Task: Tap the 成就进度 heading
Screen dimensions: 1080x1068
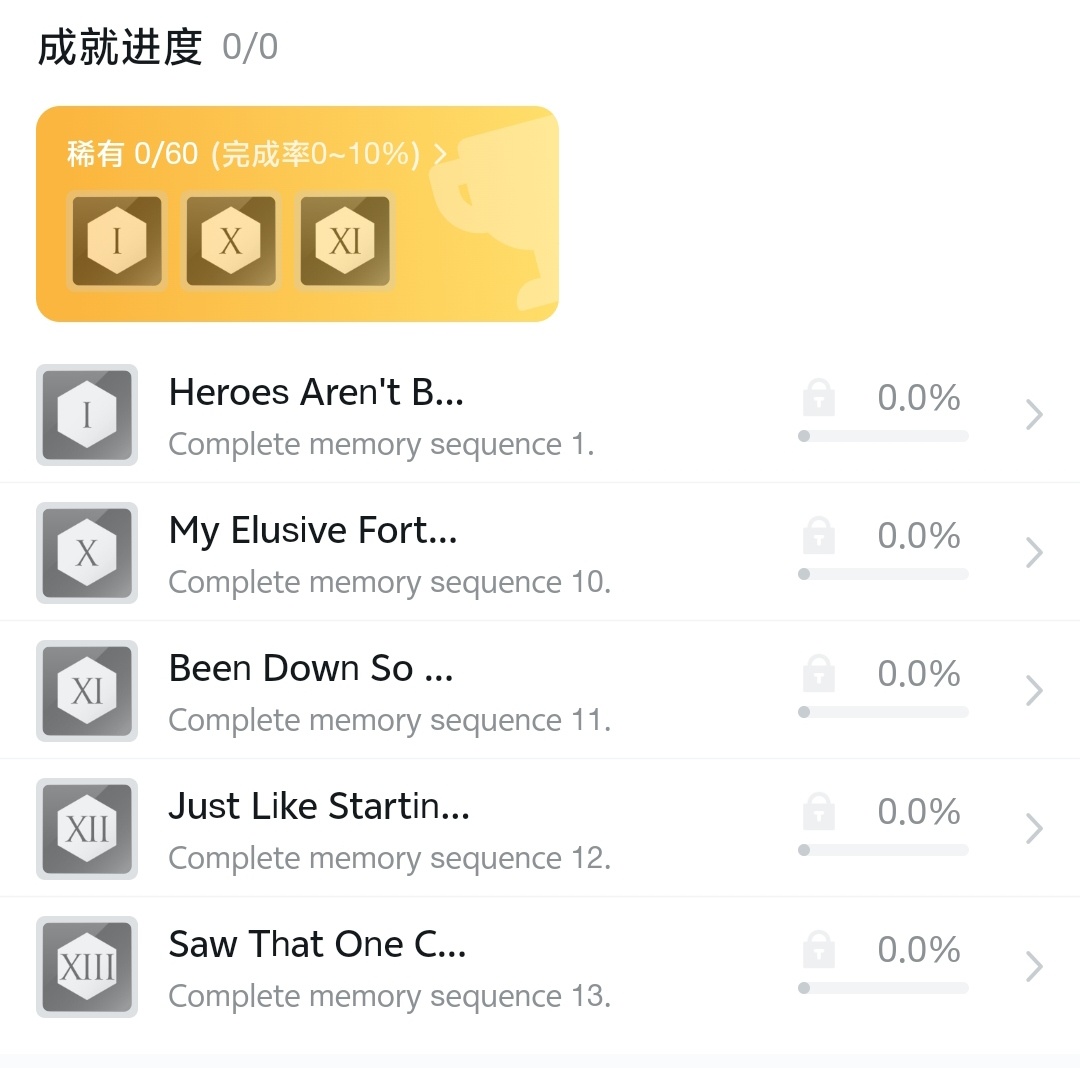Action: [120, 47]
